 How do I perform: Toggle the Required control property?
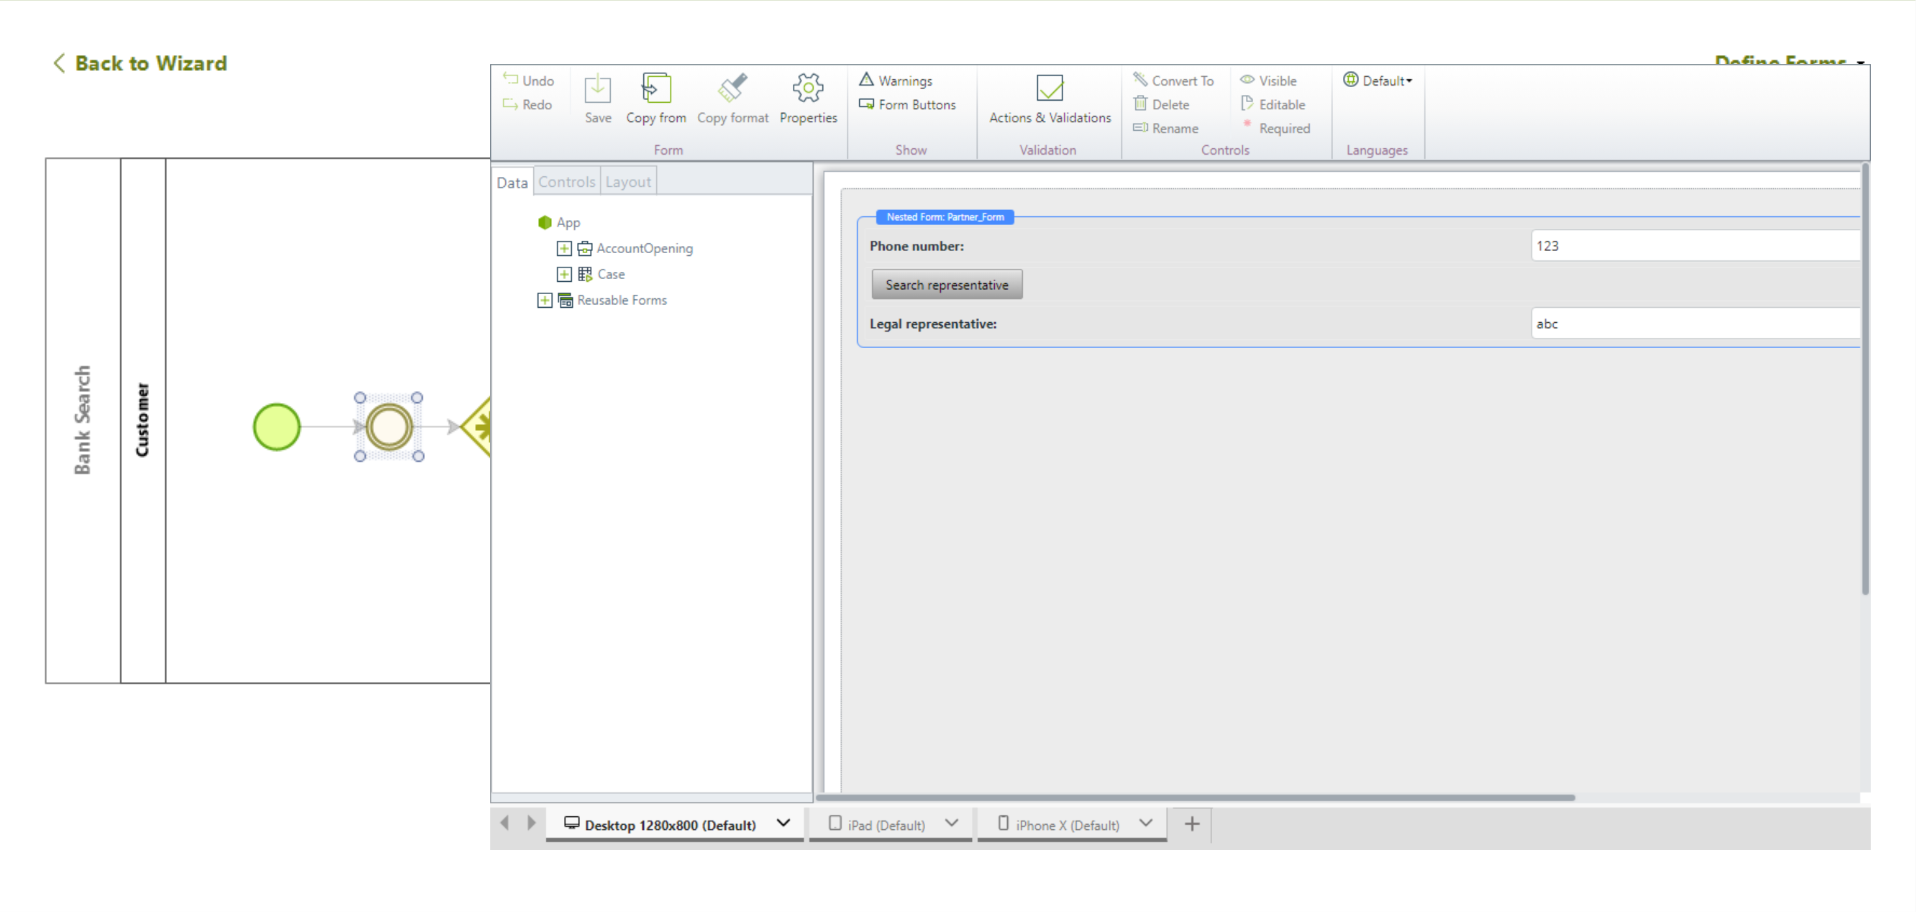point(1277,128)
